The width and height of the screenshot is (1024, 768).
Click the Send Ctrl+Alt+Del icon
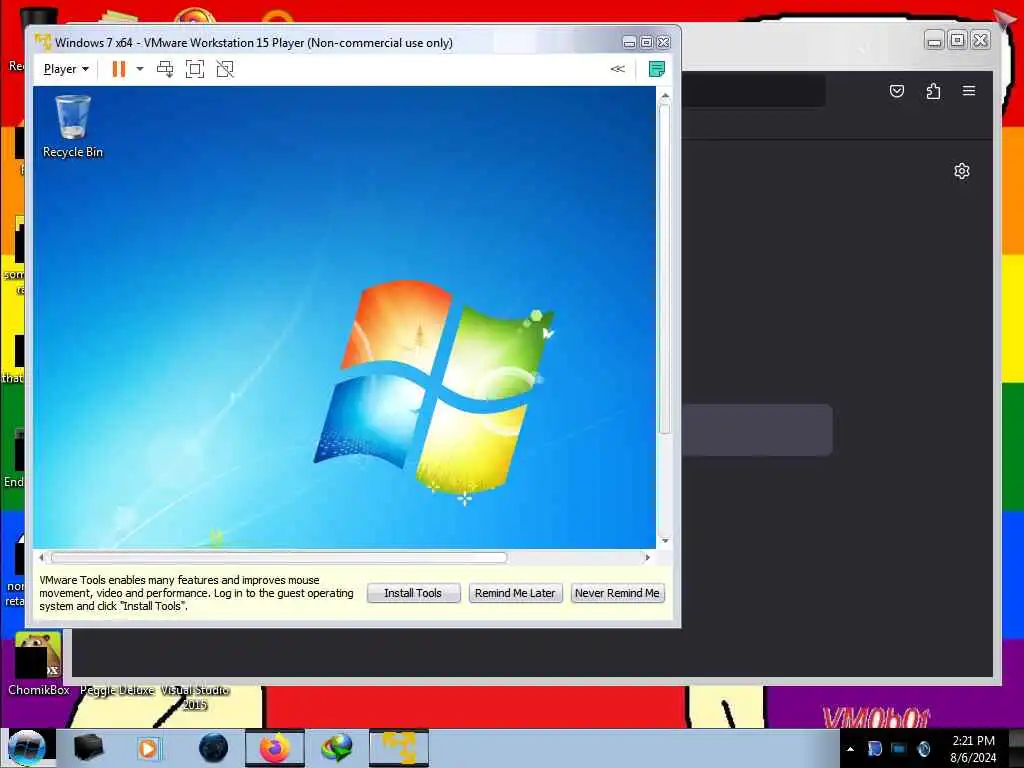point(165,69)
